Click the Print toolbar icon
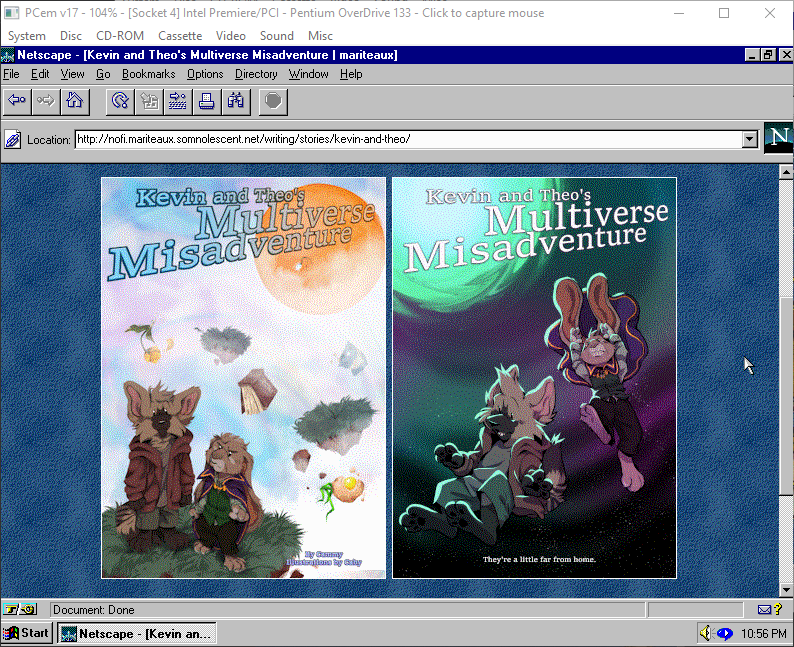Screen dimensions: 794x647 (x=207, y=100)
